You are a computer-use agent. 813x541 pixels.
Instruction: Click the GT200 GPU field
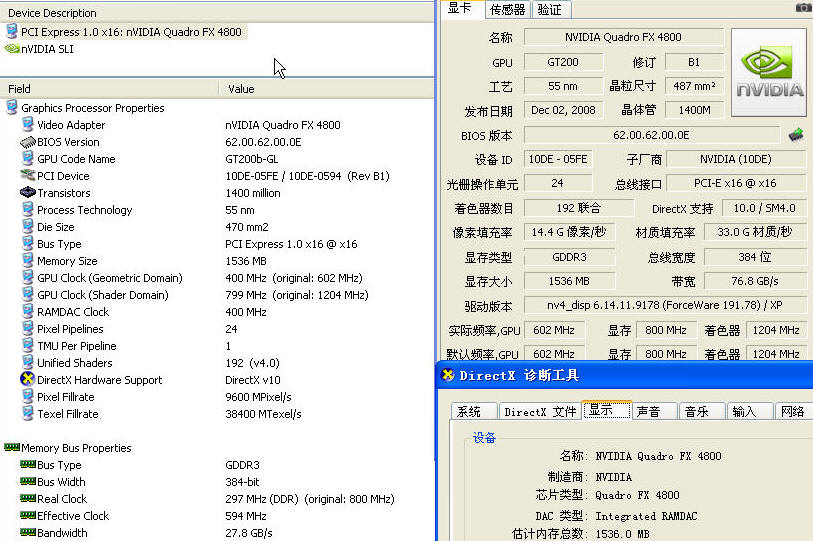coord(563,62)
